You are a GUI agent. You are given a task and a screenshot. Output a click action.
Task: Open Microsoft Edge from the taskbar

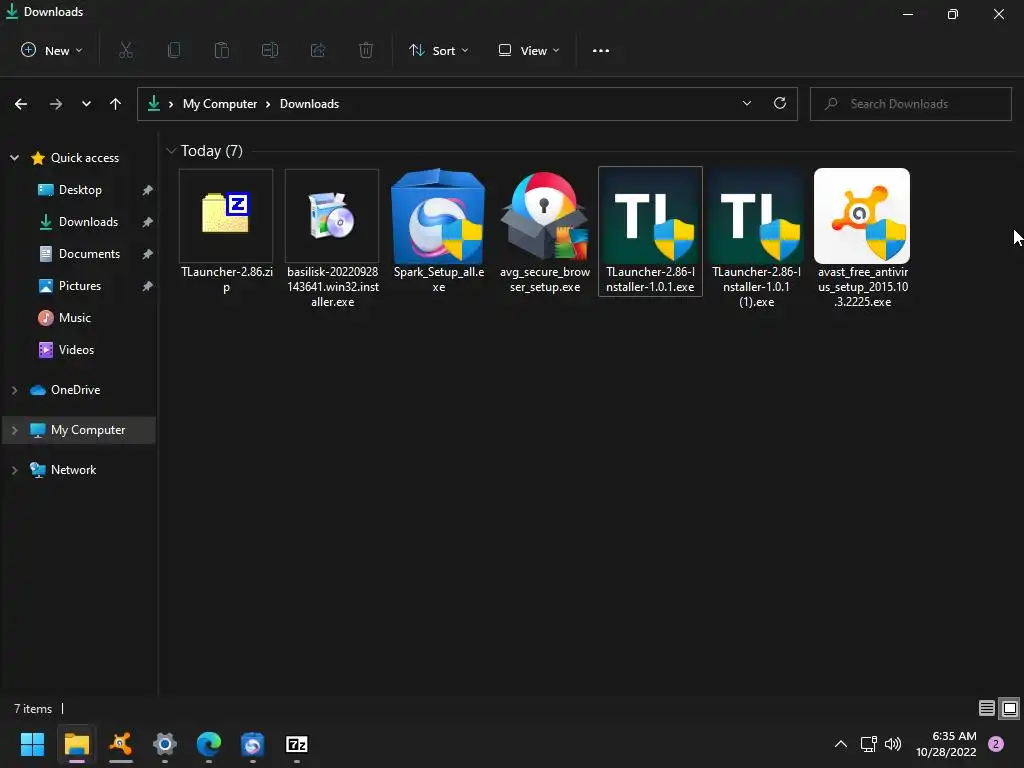[209, 744]
